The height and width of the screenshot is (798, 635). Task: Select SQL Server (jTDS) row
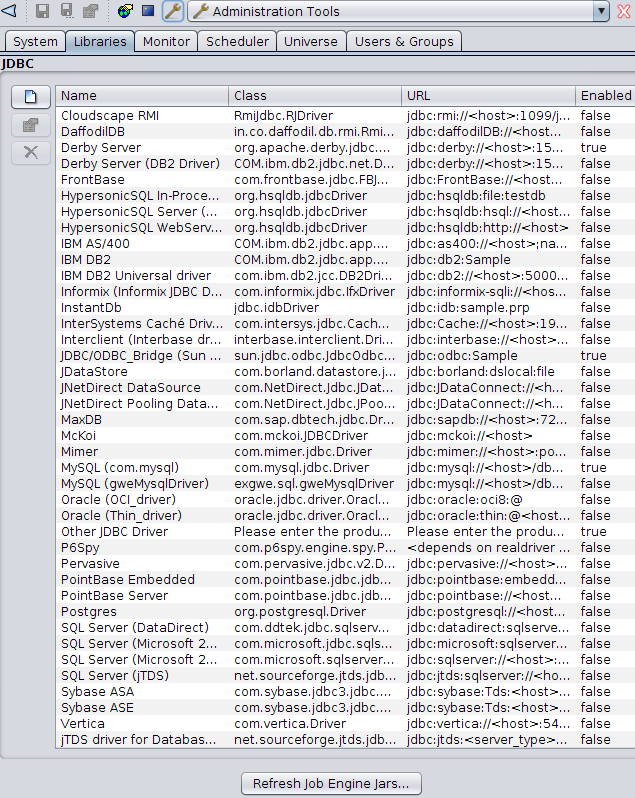click(345, 675)
